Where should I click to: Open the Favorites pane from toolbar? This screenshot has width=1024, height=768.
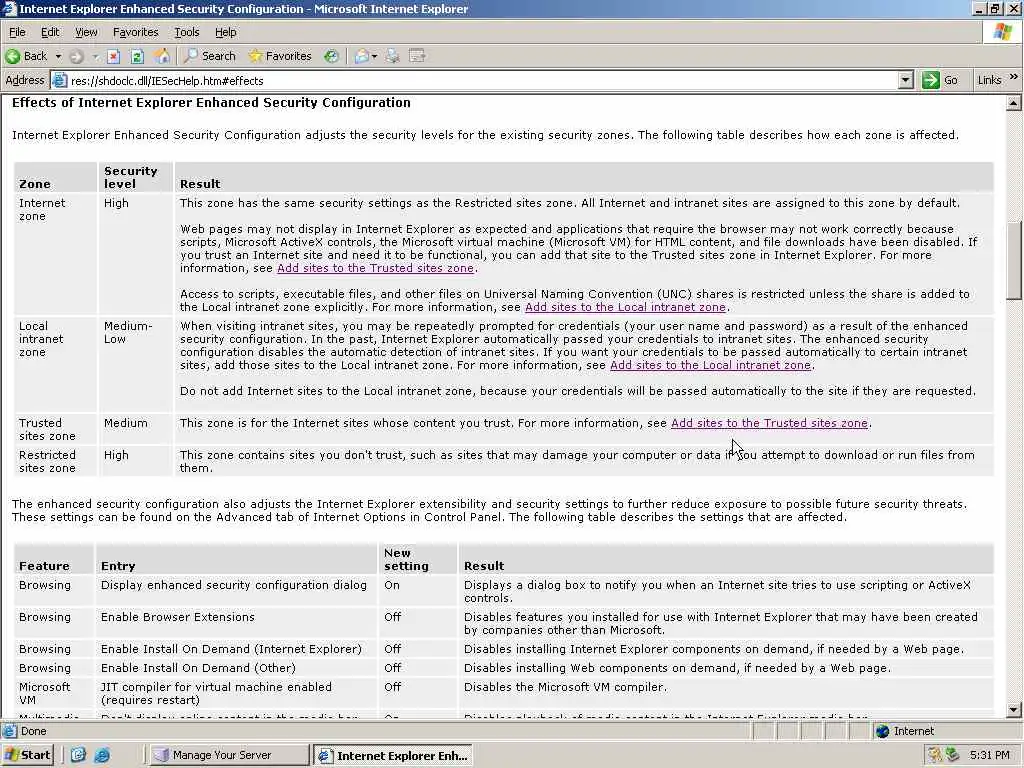click(280, 56)
